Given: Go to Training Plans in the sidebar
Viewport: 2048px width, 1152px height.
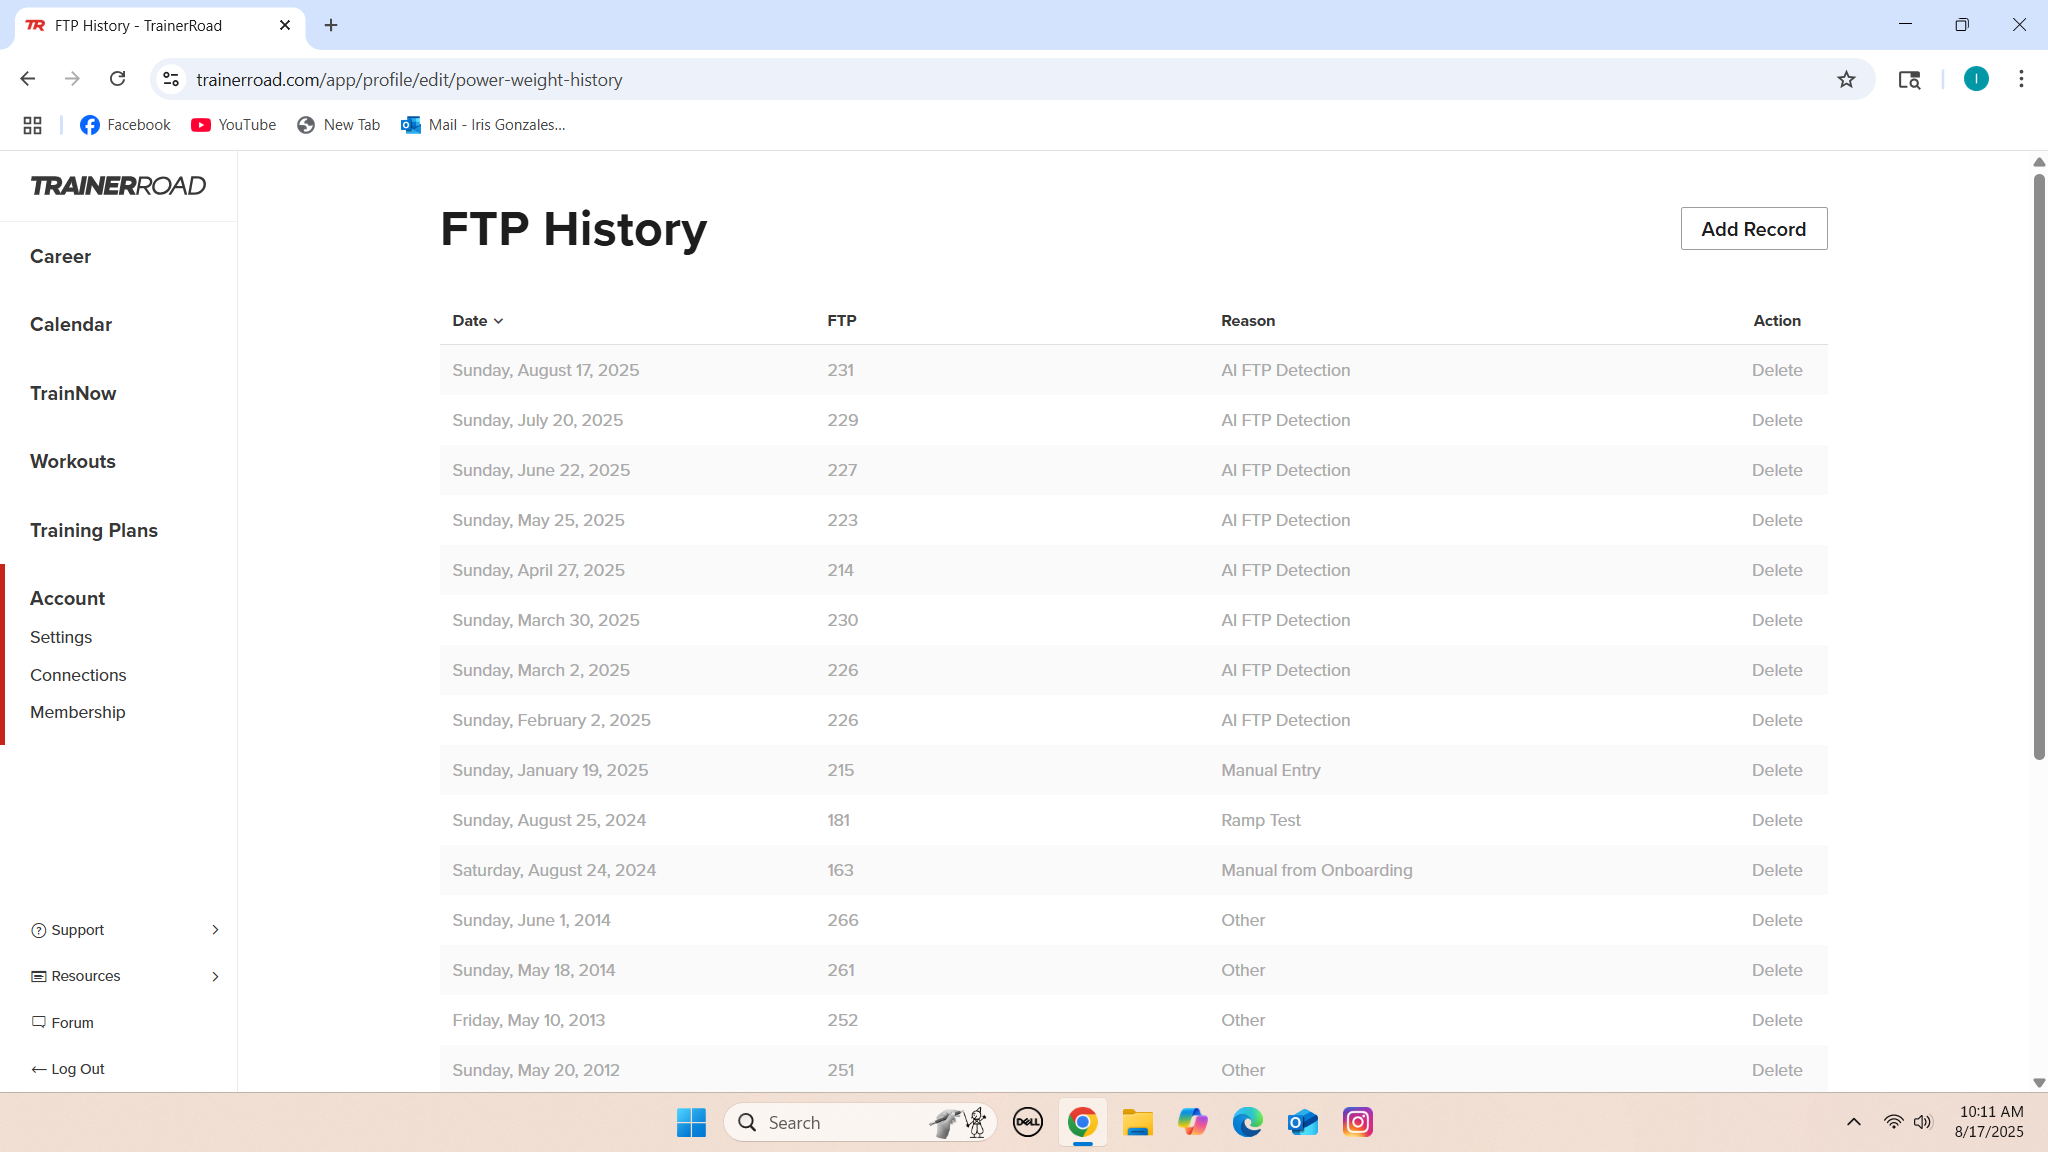Looking at the screenshot, I should point(94,530).
